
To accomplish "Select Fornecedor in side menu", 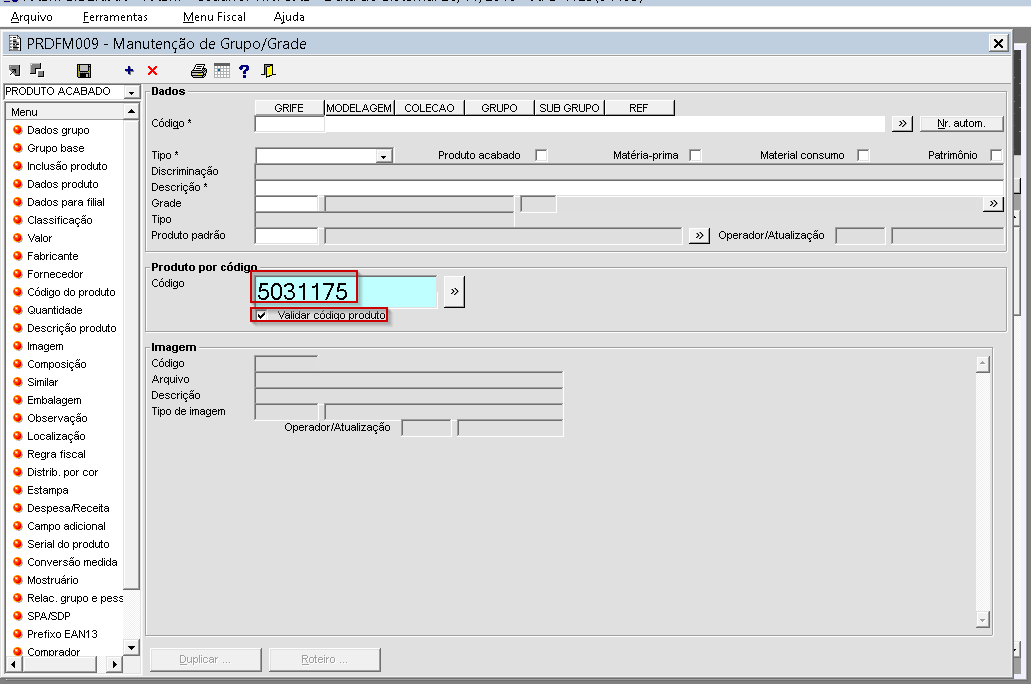I will 55,274.
